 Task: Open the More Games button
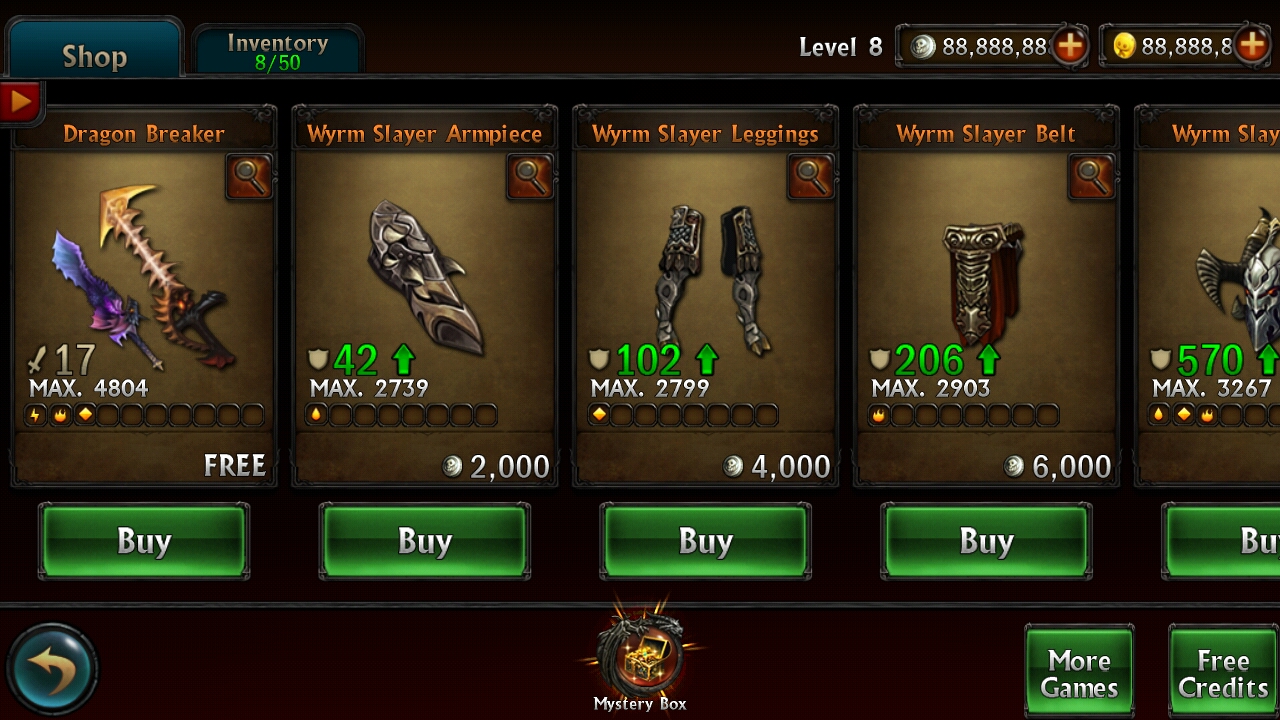(x=1079, y=672)
